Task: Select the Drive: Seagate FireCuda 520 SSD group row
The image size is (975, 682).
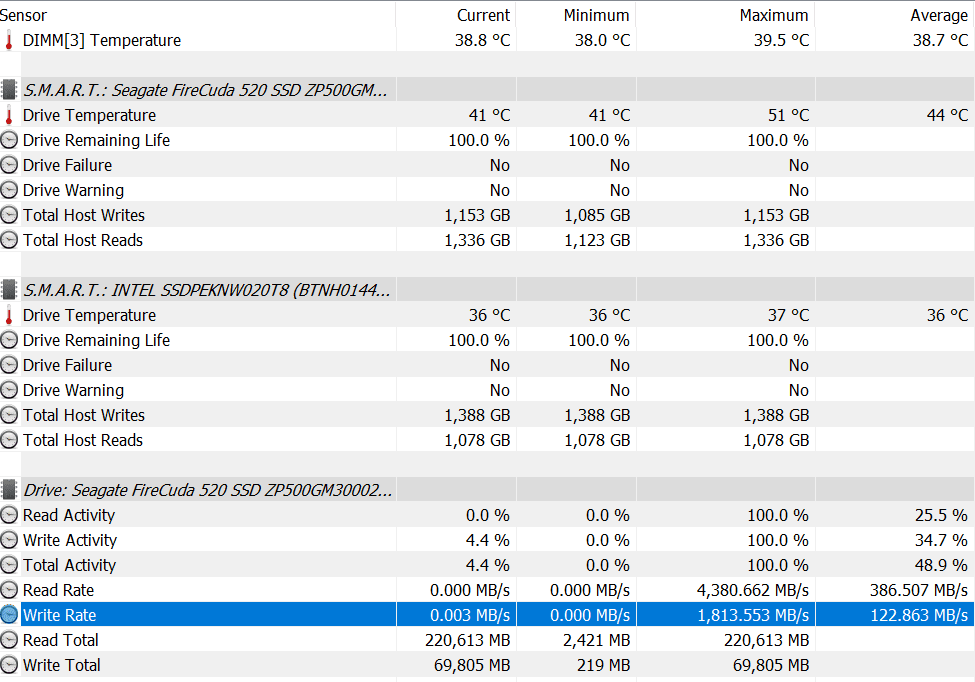Action: [x=208, y=490]
